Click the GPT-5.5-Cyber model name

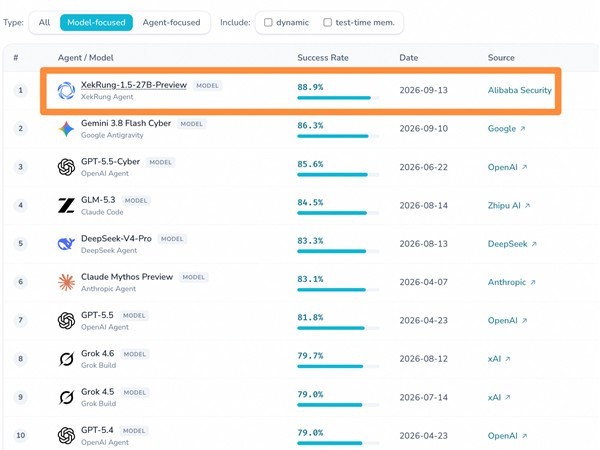click(110, 161)
